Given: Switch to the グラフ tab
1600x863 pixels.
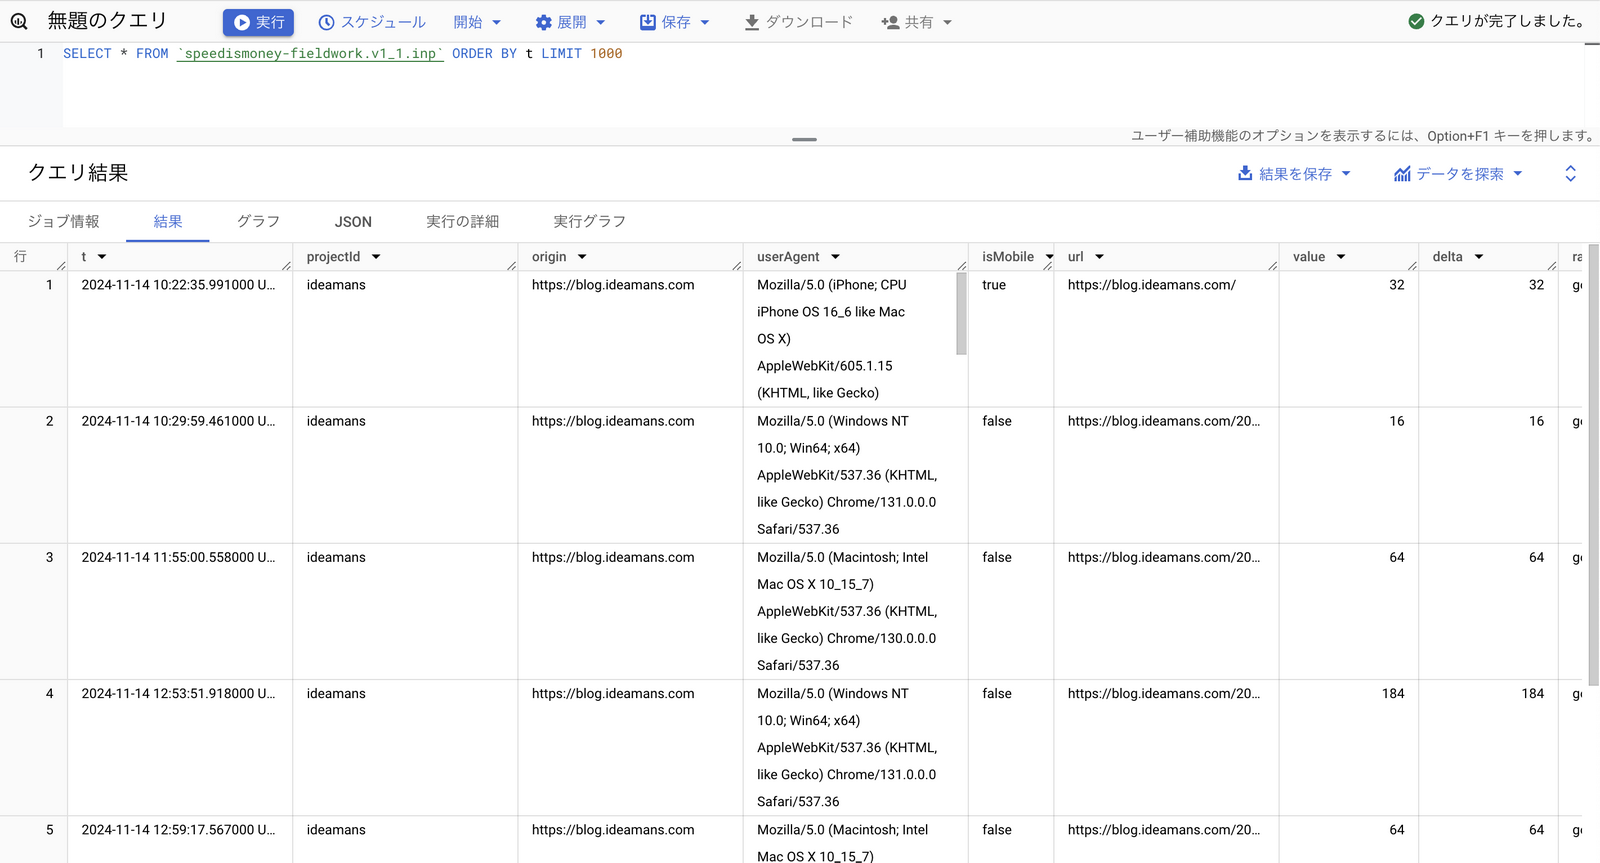Looking at the screenshot, I should click(x=258, y=221).
